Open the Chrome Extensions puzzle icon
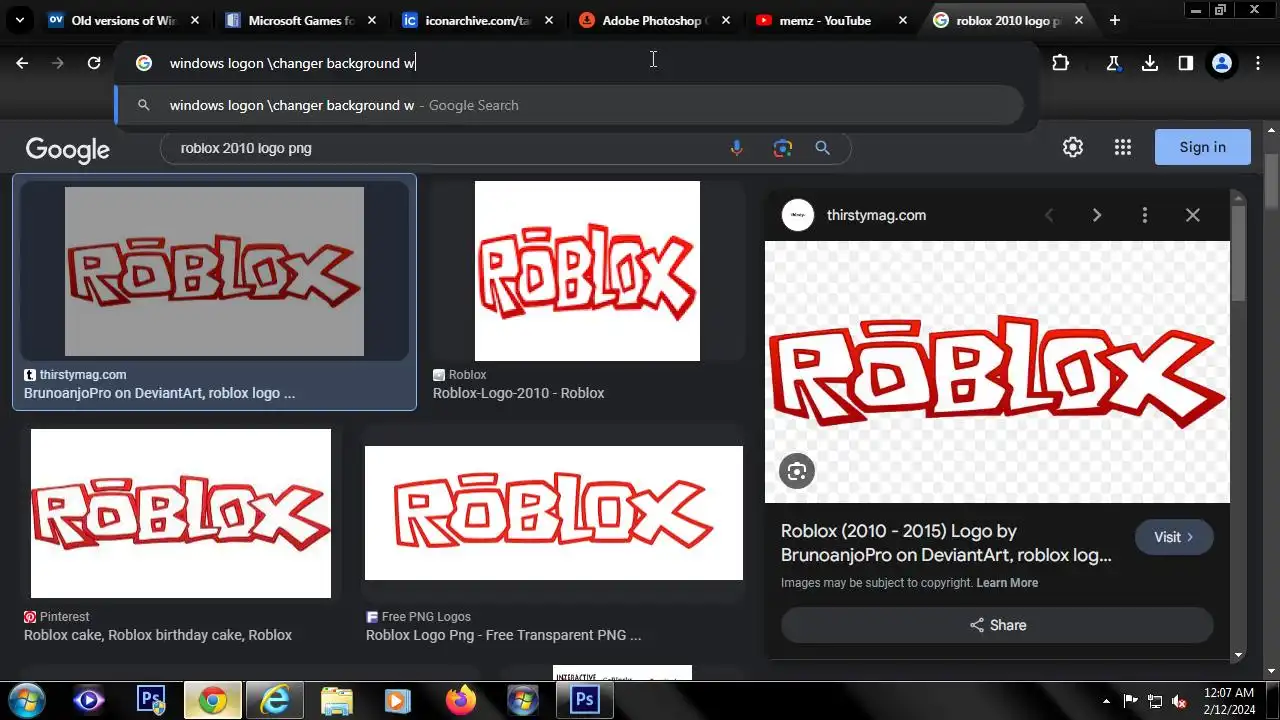Viewport: 1280px width, 720px height. point(1060,63)
